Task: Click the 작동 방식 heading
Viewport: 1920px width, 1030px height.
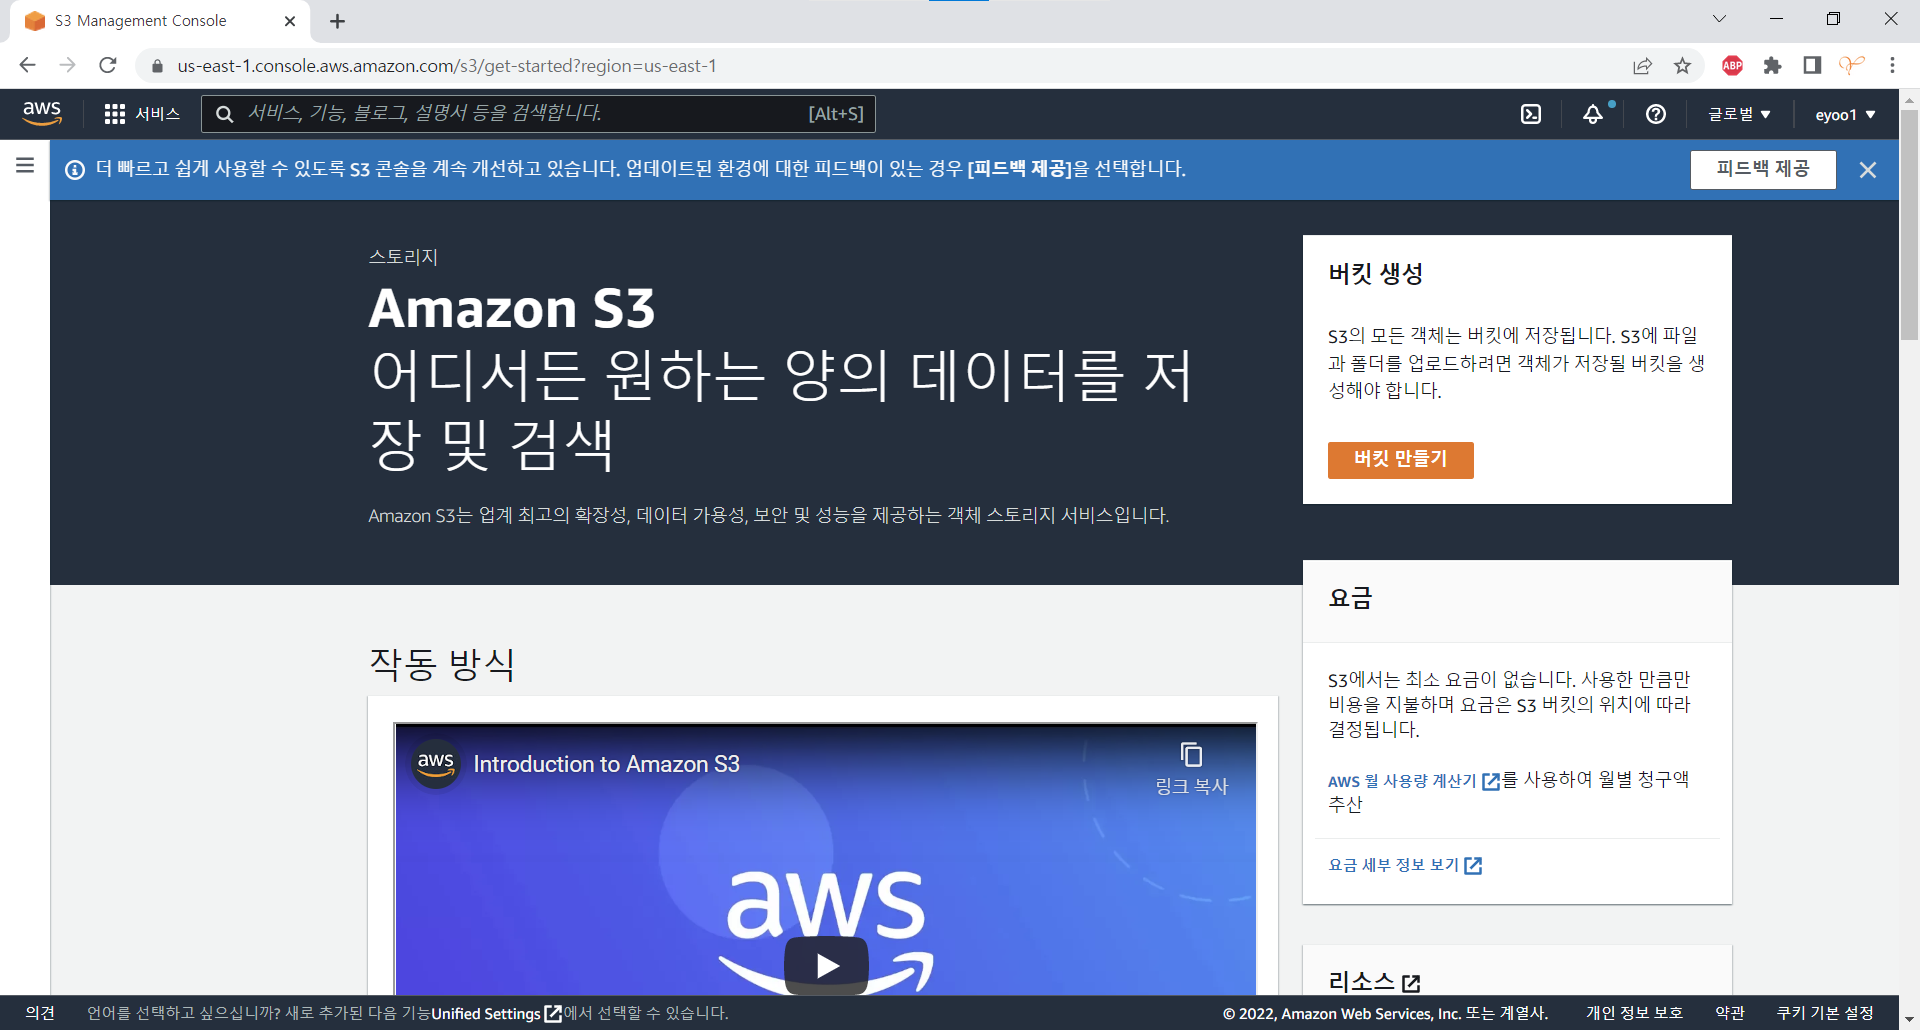Action: (x=442, y=664)
